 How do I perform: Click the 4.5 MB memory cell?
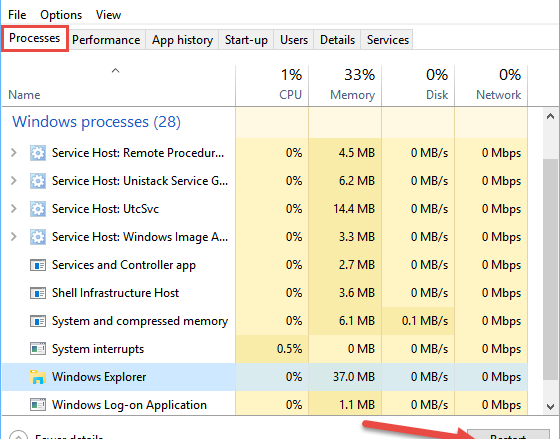[345, 153]
